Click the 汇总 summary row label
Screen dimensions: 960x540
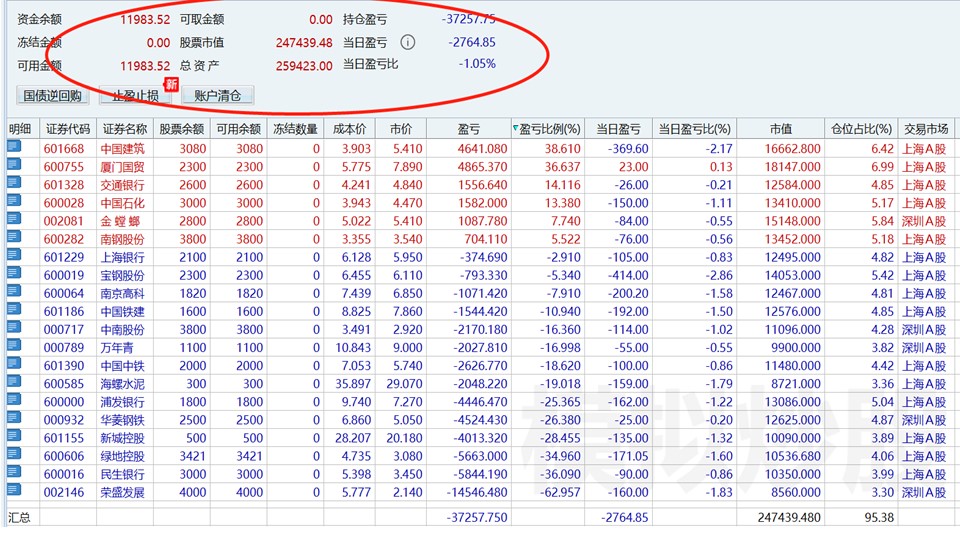[19, 517]
